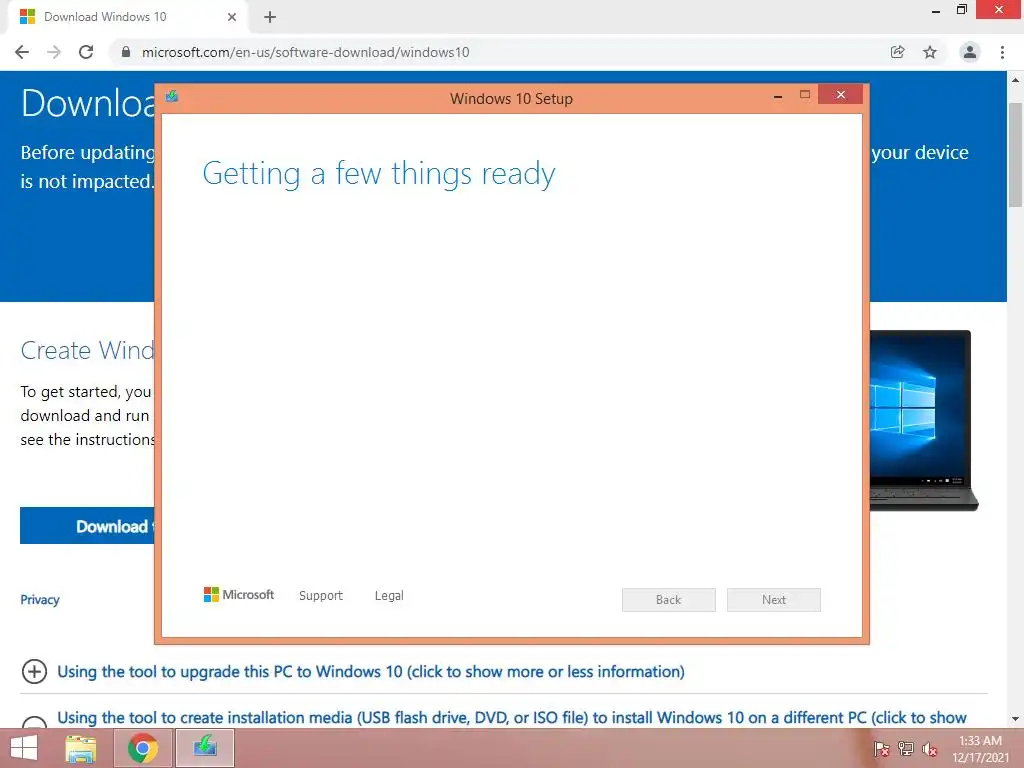Minimize the Chrome window
The width and height of the screenshot is (1024, 768).
pos(936,10)
